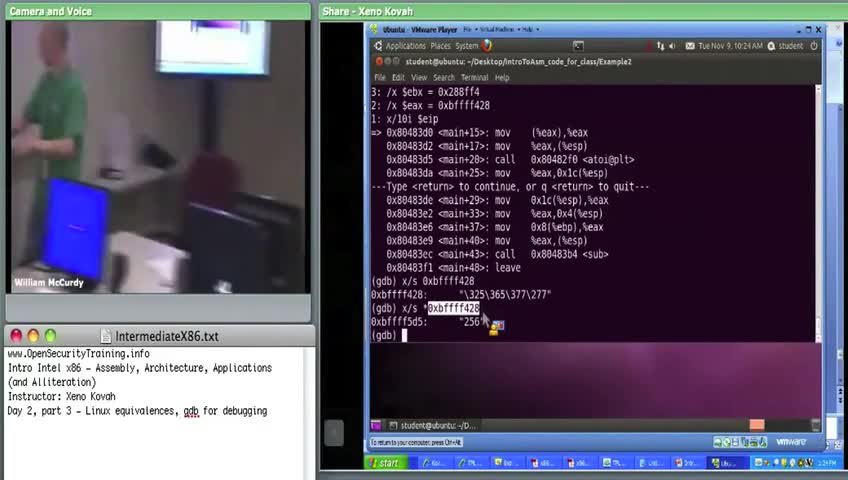The image size is (848, 480).
Task: Click the www.OpenSecurityTraining.info text line
Action: coord(78,354)
